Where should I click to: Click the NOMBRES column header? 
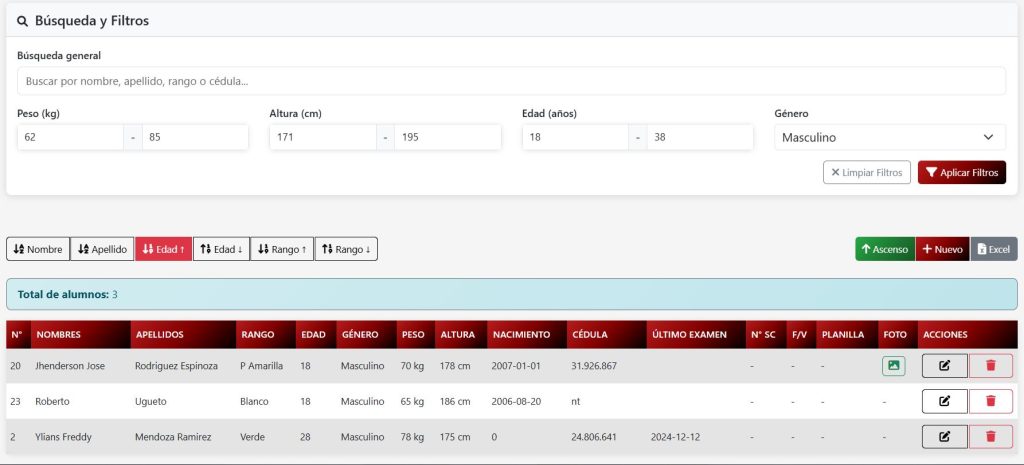pos(58,334)
